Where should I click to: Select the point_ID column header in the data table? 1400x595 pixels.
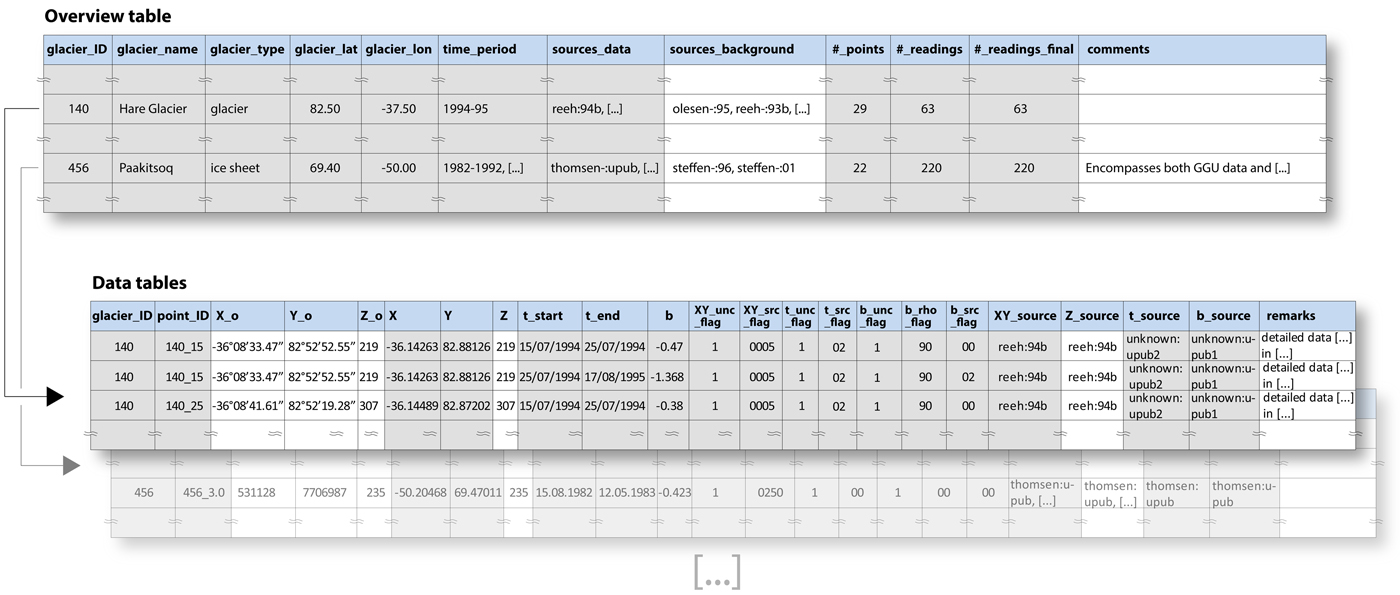pos(183,315)
